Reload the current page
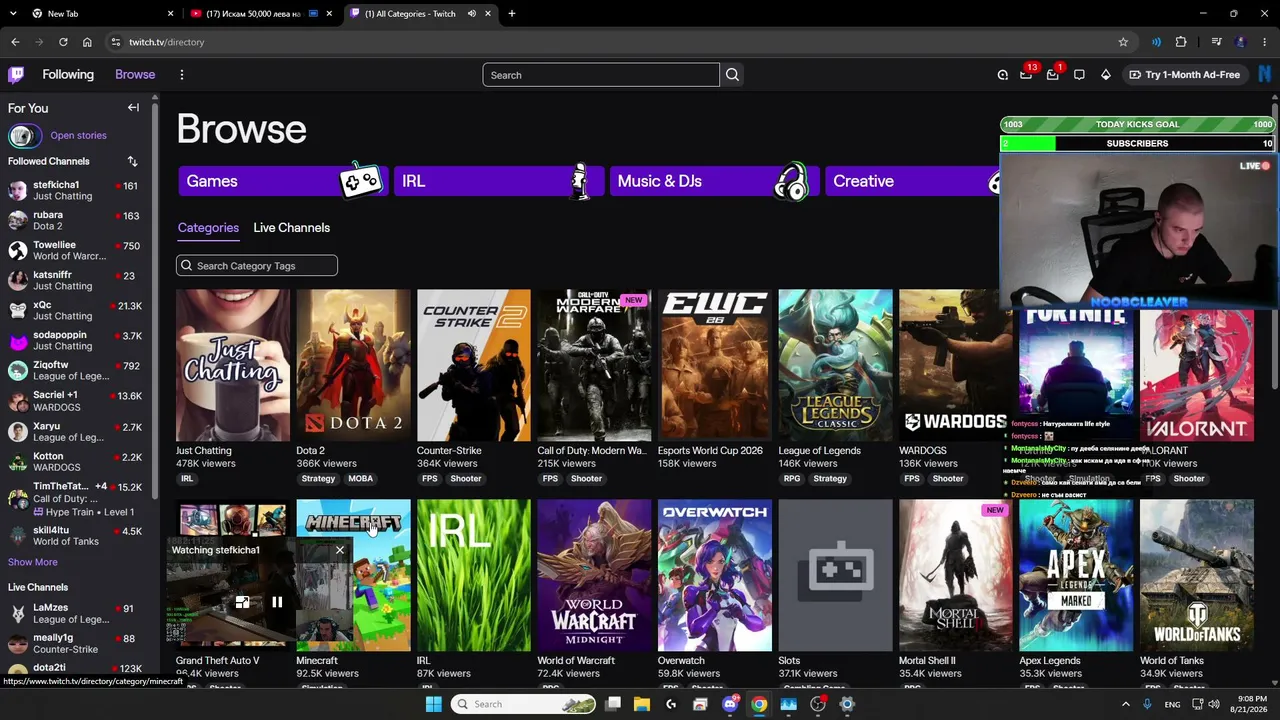Viewport: 1280px width, 720px height. (63, 42)
